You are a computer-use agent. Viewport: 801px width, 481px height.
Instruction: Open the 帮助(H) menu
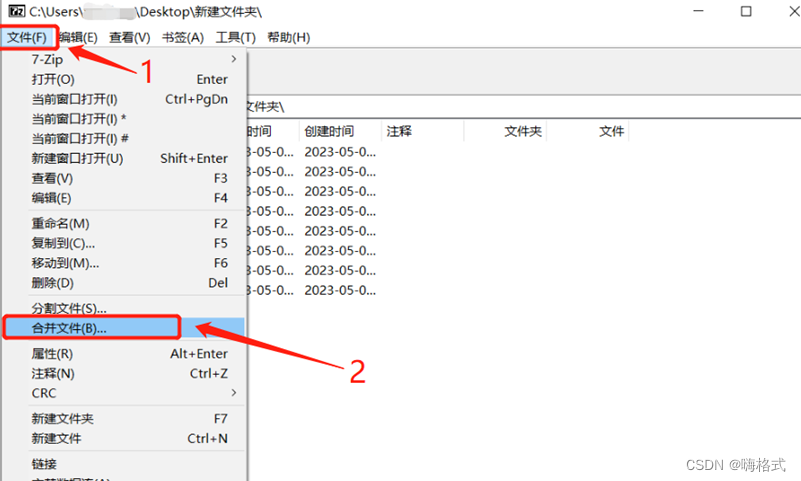click(x=289, y=37)
